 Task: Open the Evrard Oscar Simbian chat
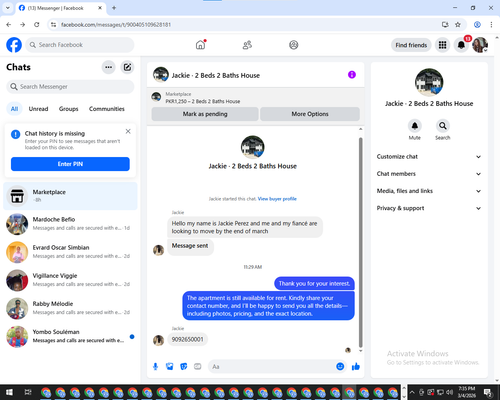(x=70, y=252)
